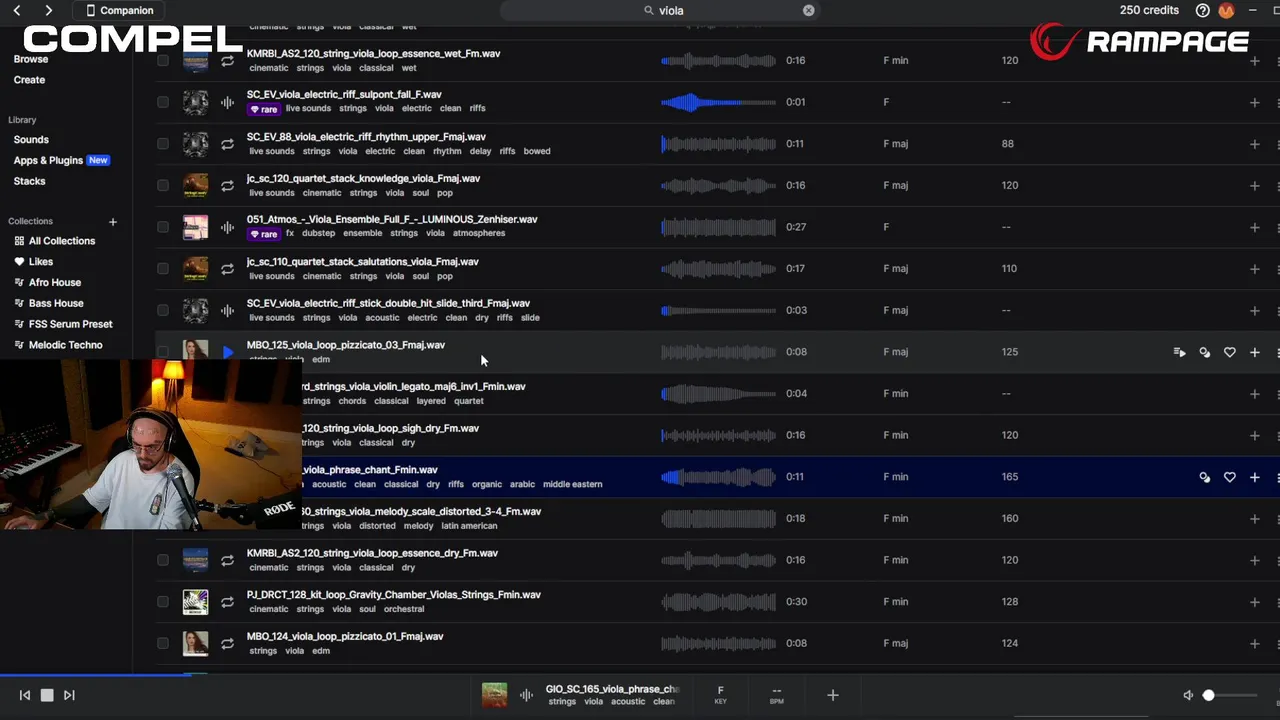1280x720 pixels.
Task: Click the rare tag on sulpont_fall_F
Action: 264,109
